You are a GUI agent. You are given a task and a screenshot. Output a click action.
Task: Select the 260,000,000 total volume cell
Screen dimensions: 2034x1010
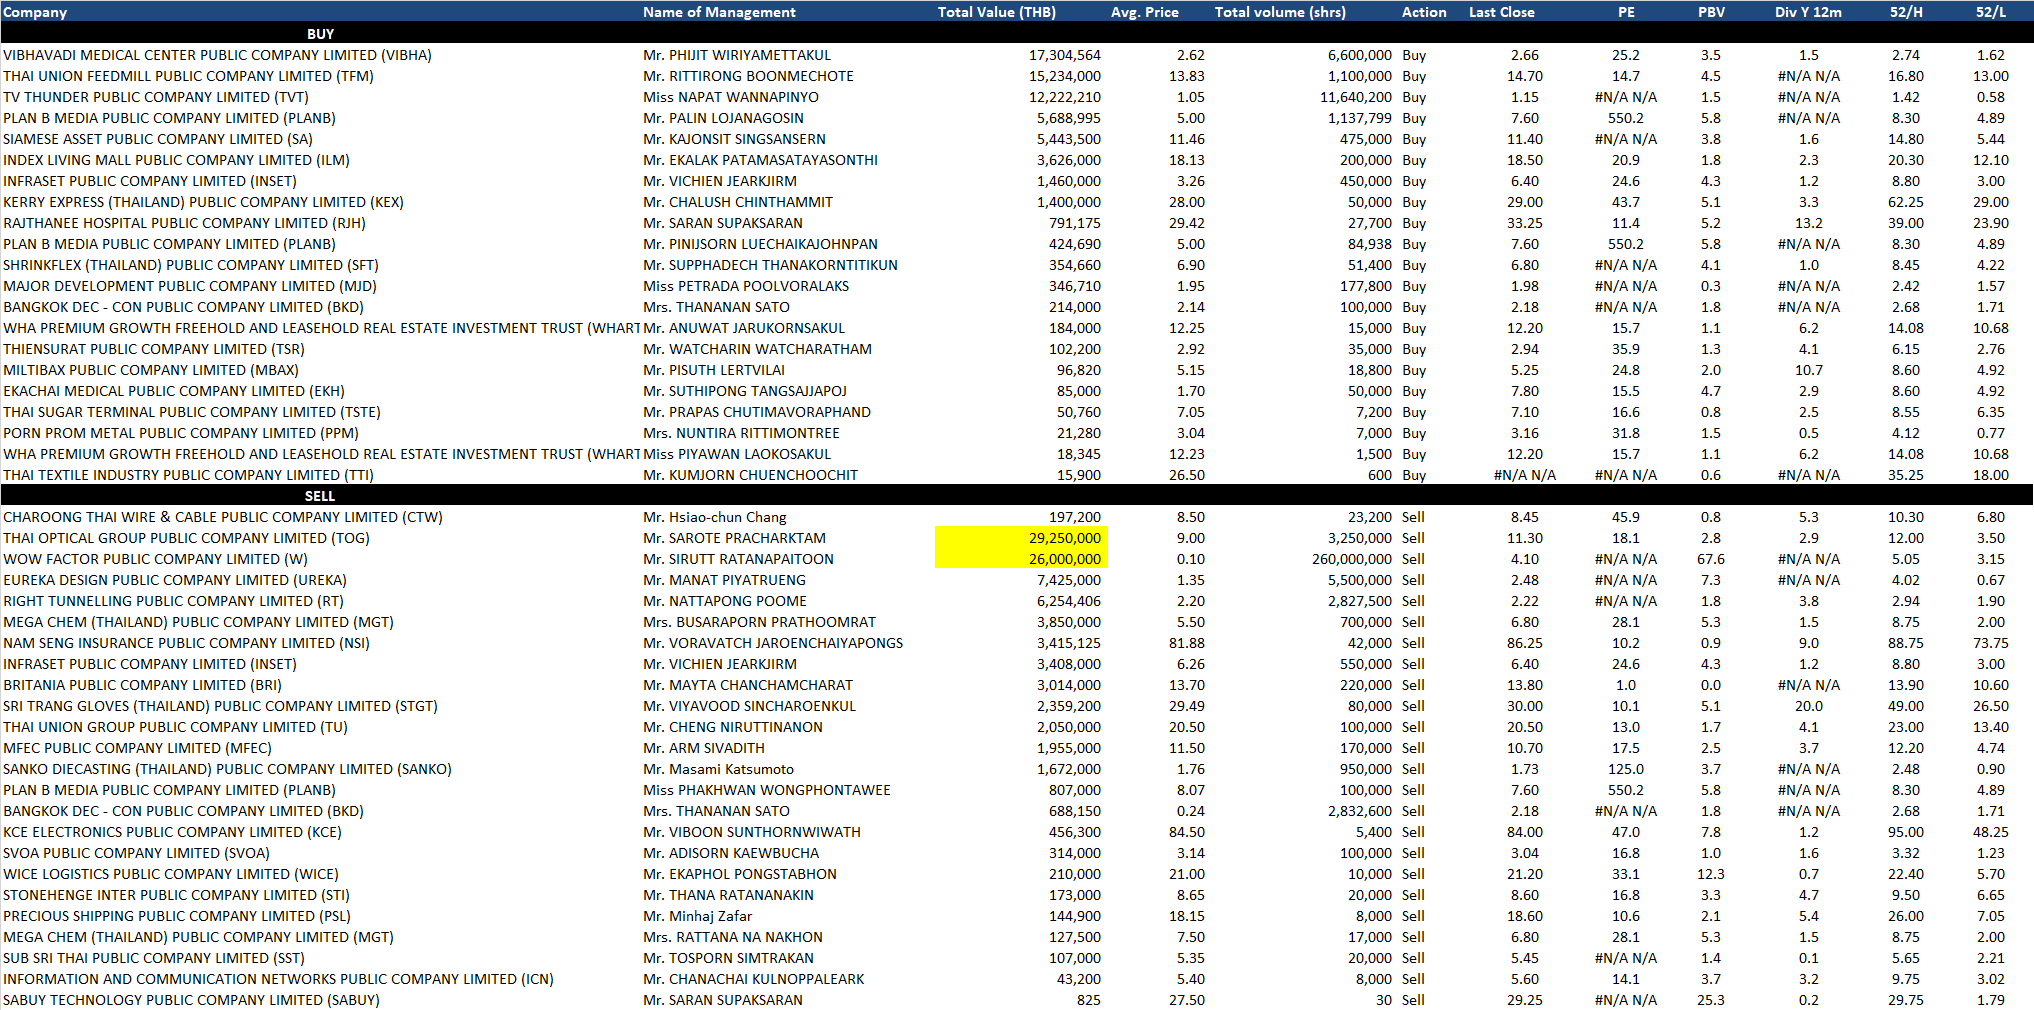tap(1351, 559)
